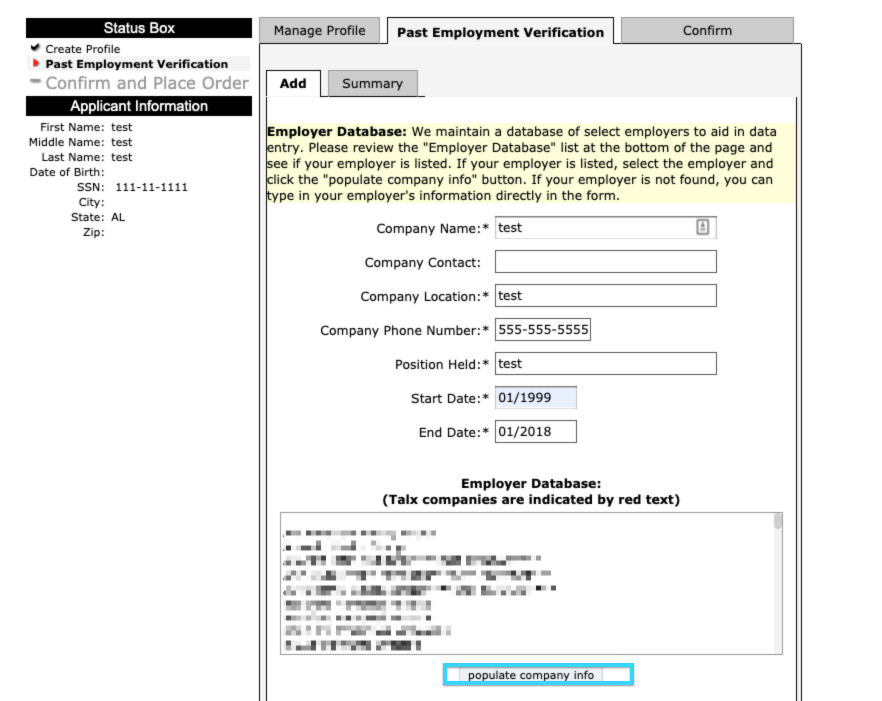Click the autofill contact icon in Company Name

point(703,227)
